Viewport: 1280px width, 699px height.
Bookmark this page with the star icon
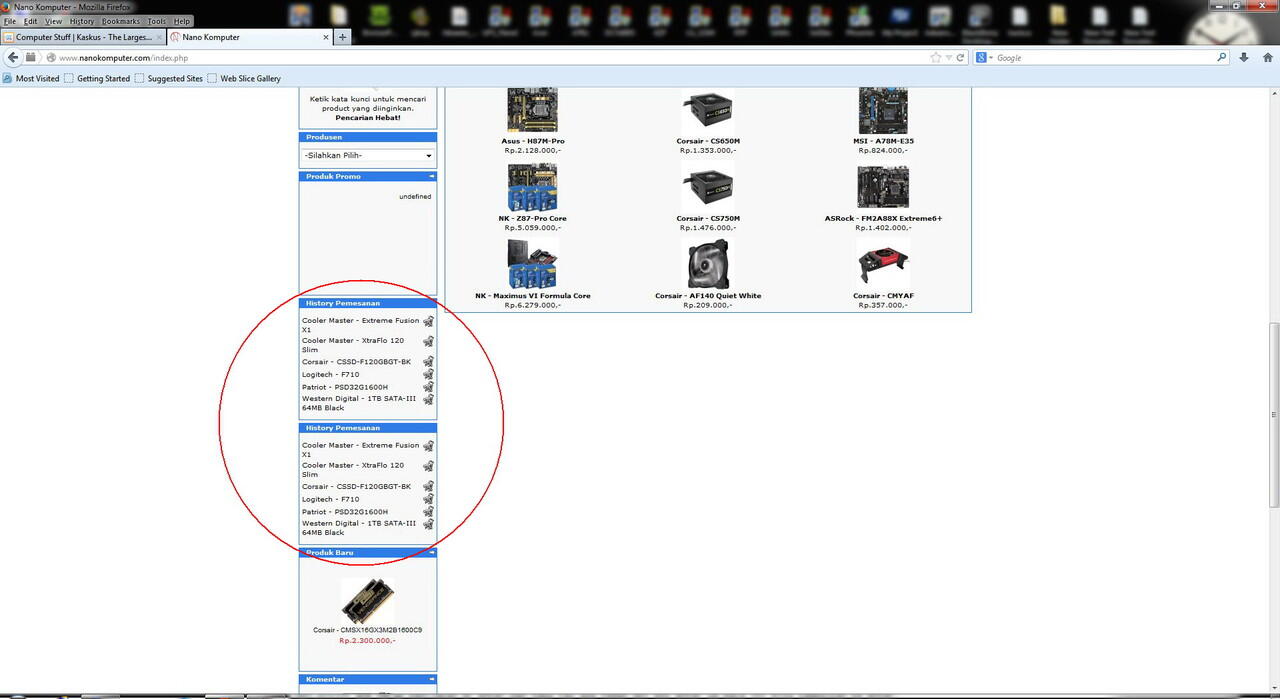tap(936, 58)
